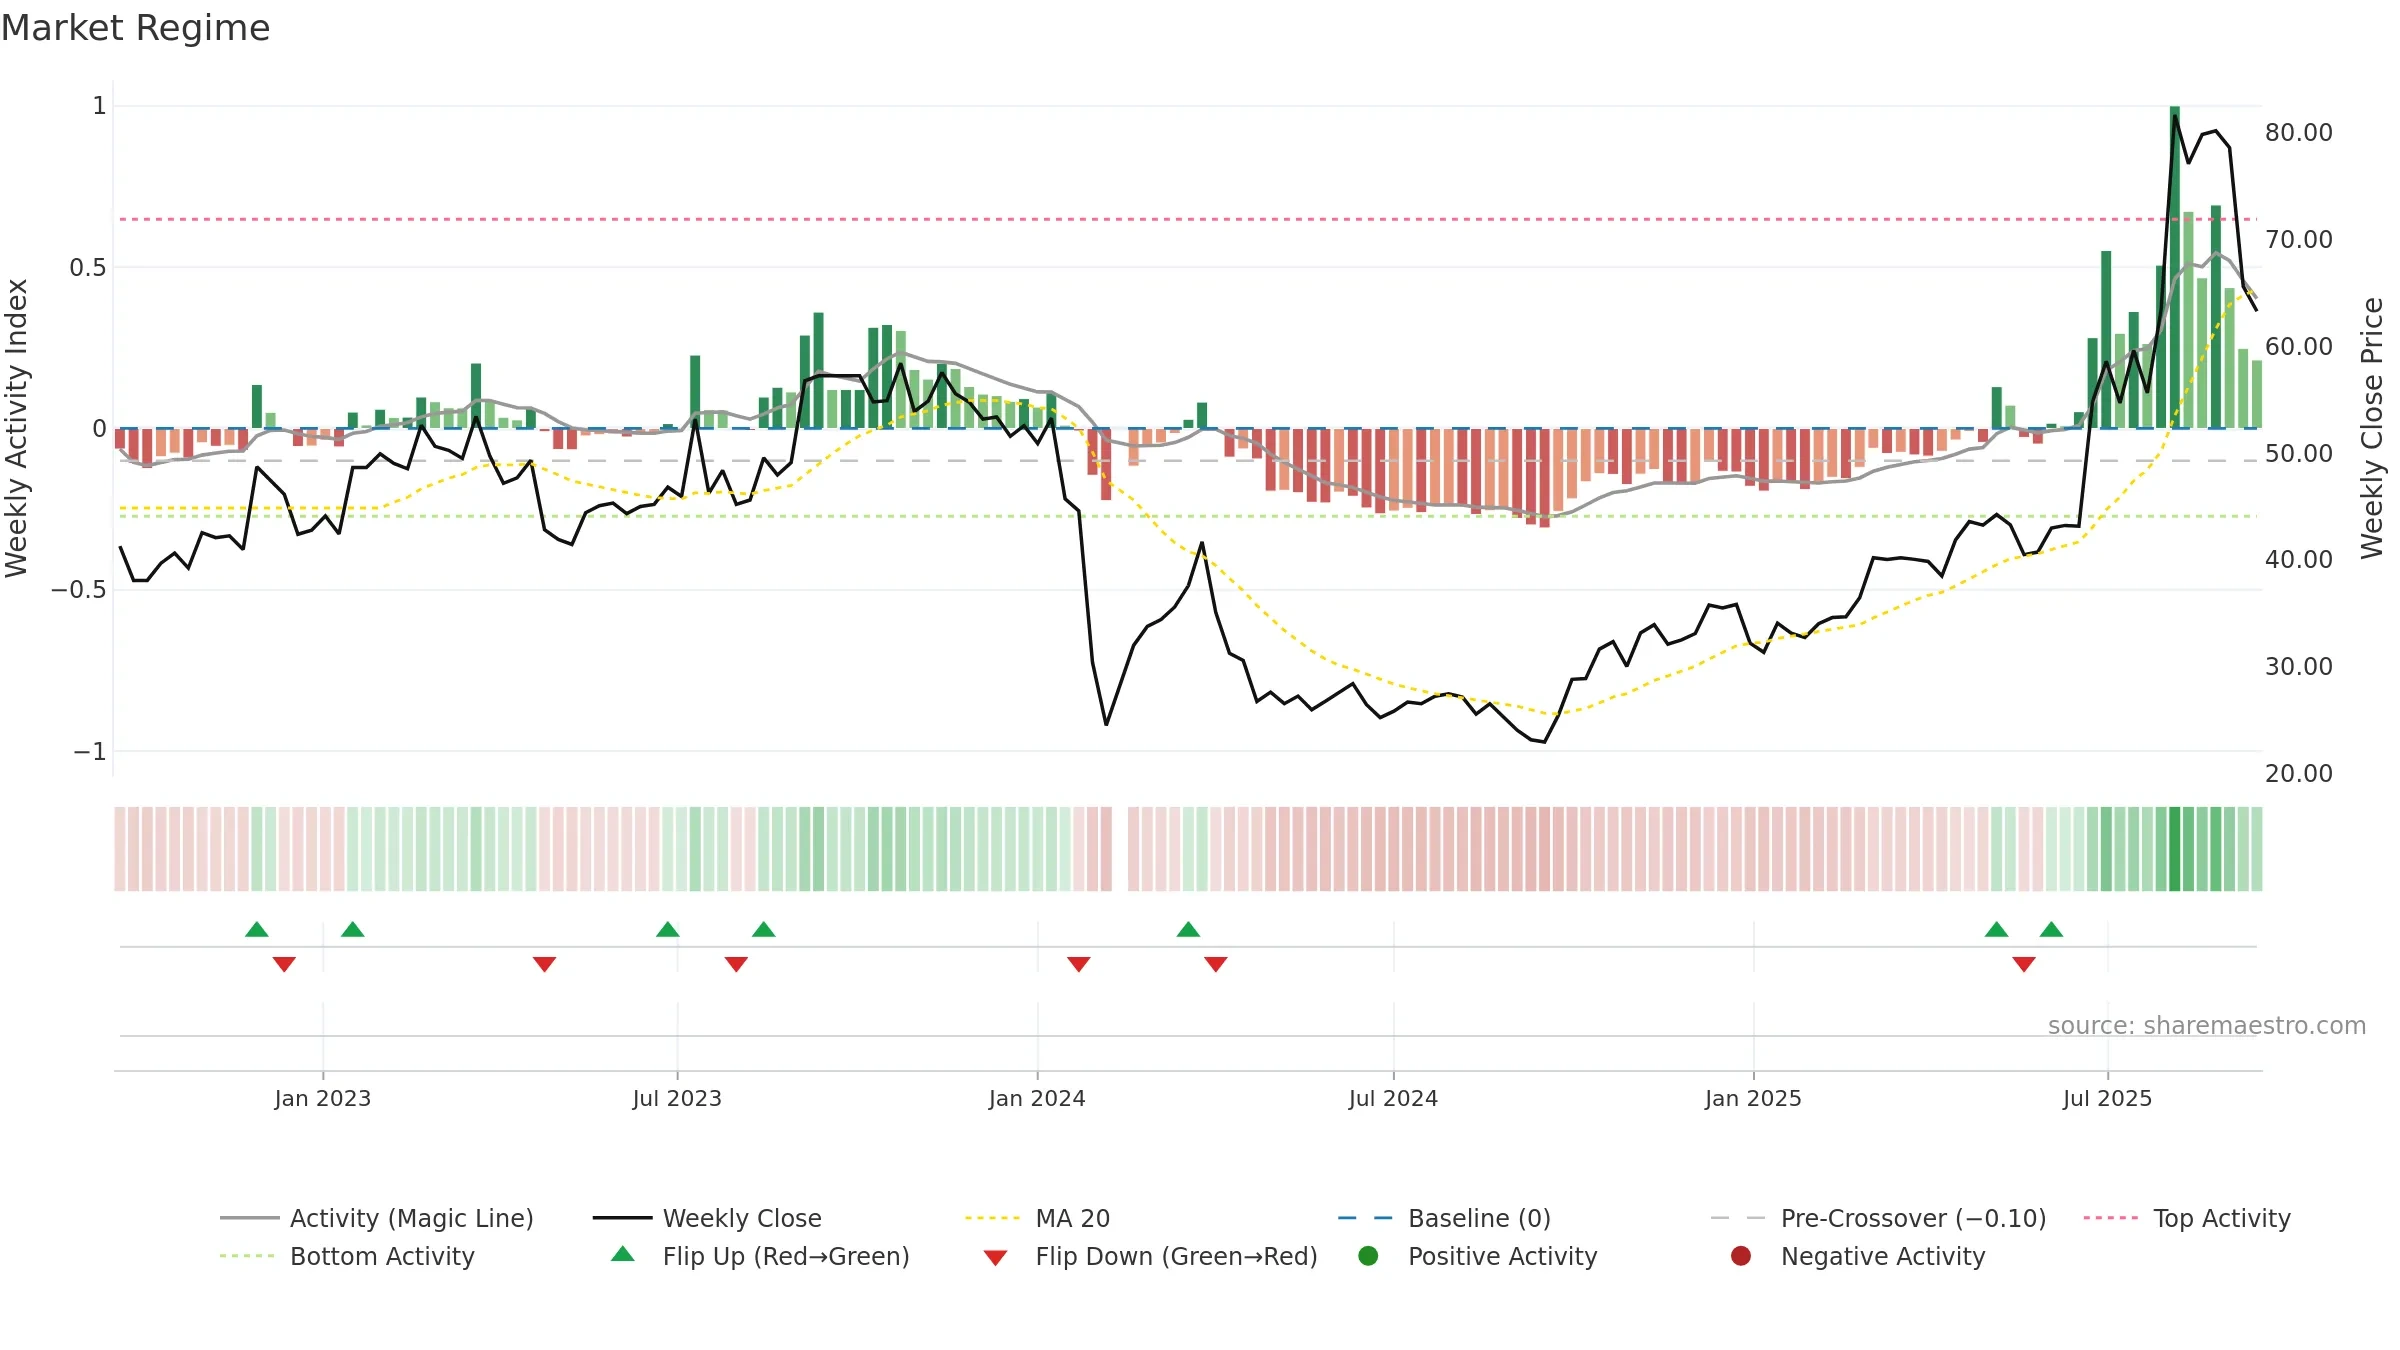
Task: Toggle the Top Activity legend entry
Action: (2187, 1218)
